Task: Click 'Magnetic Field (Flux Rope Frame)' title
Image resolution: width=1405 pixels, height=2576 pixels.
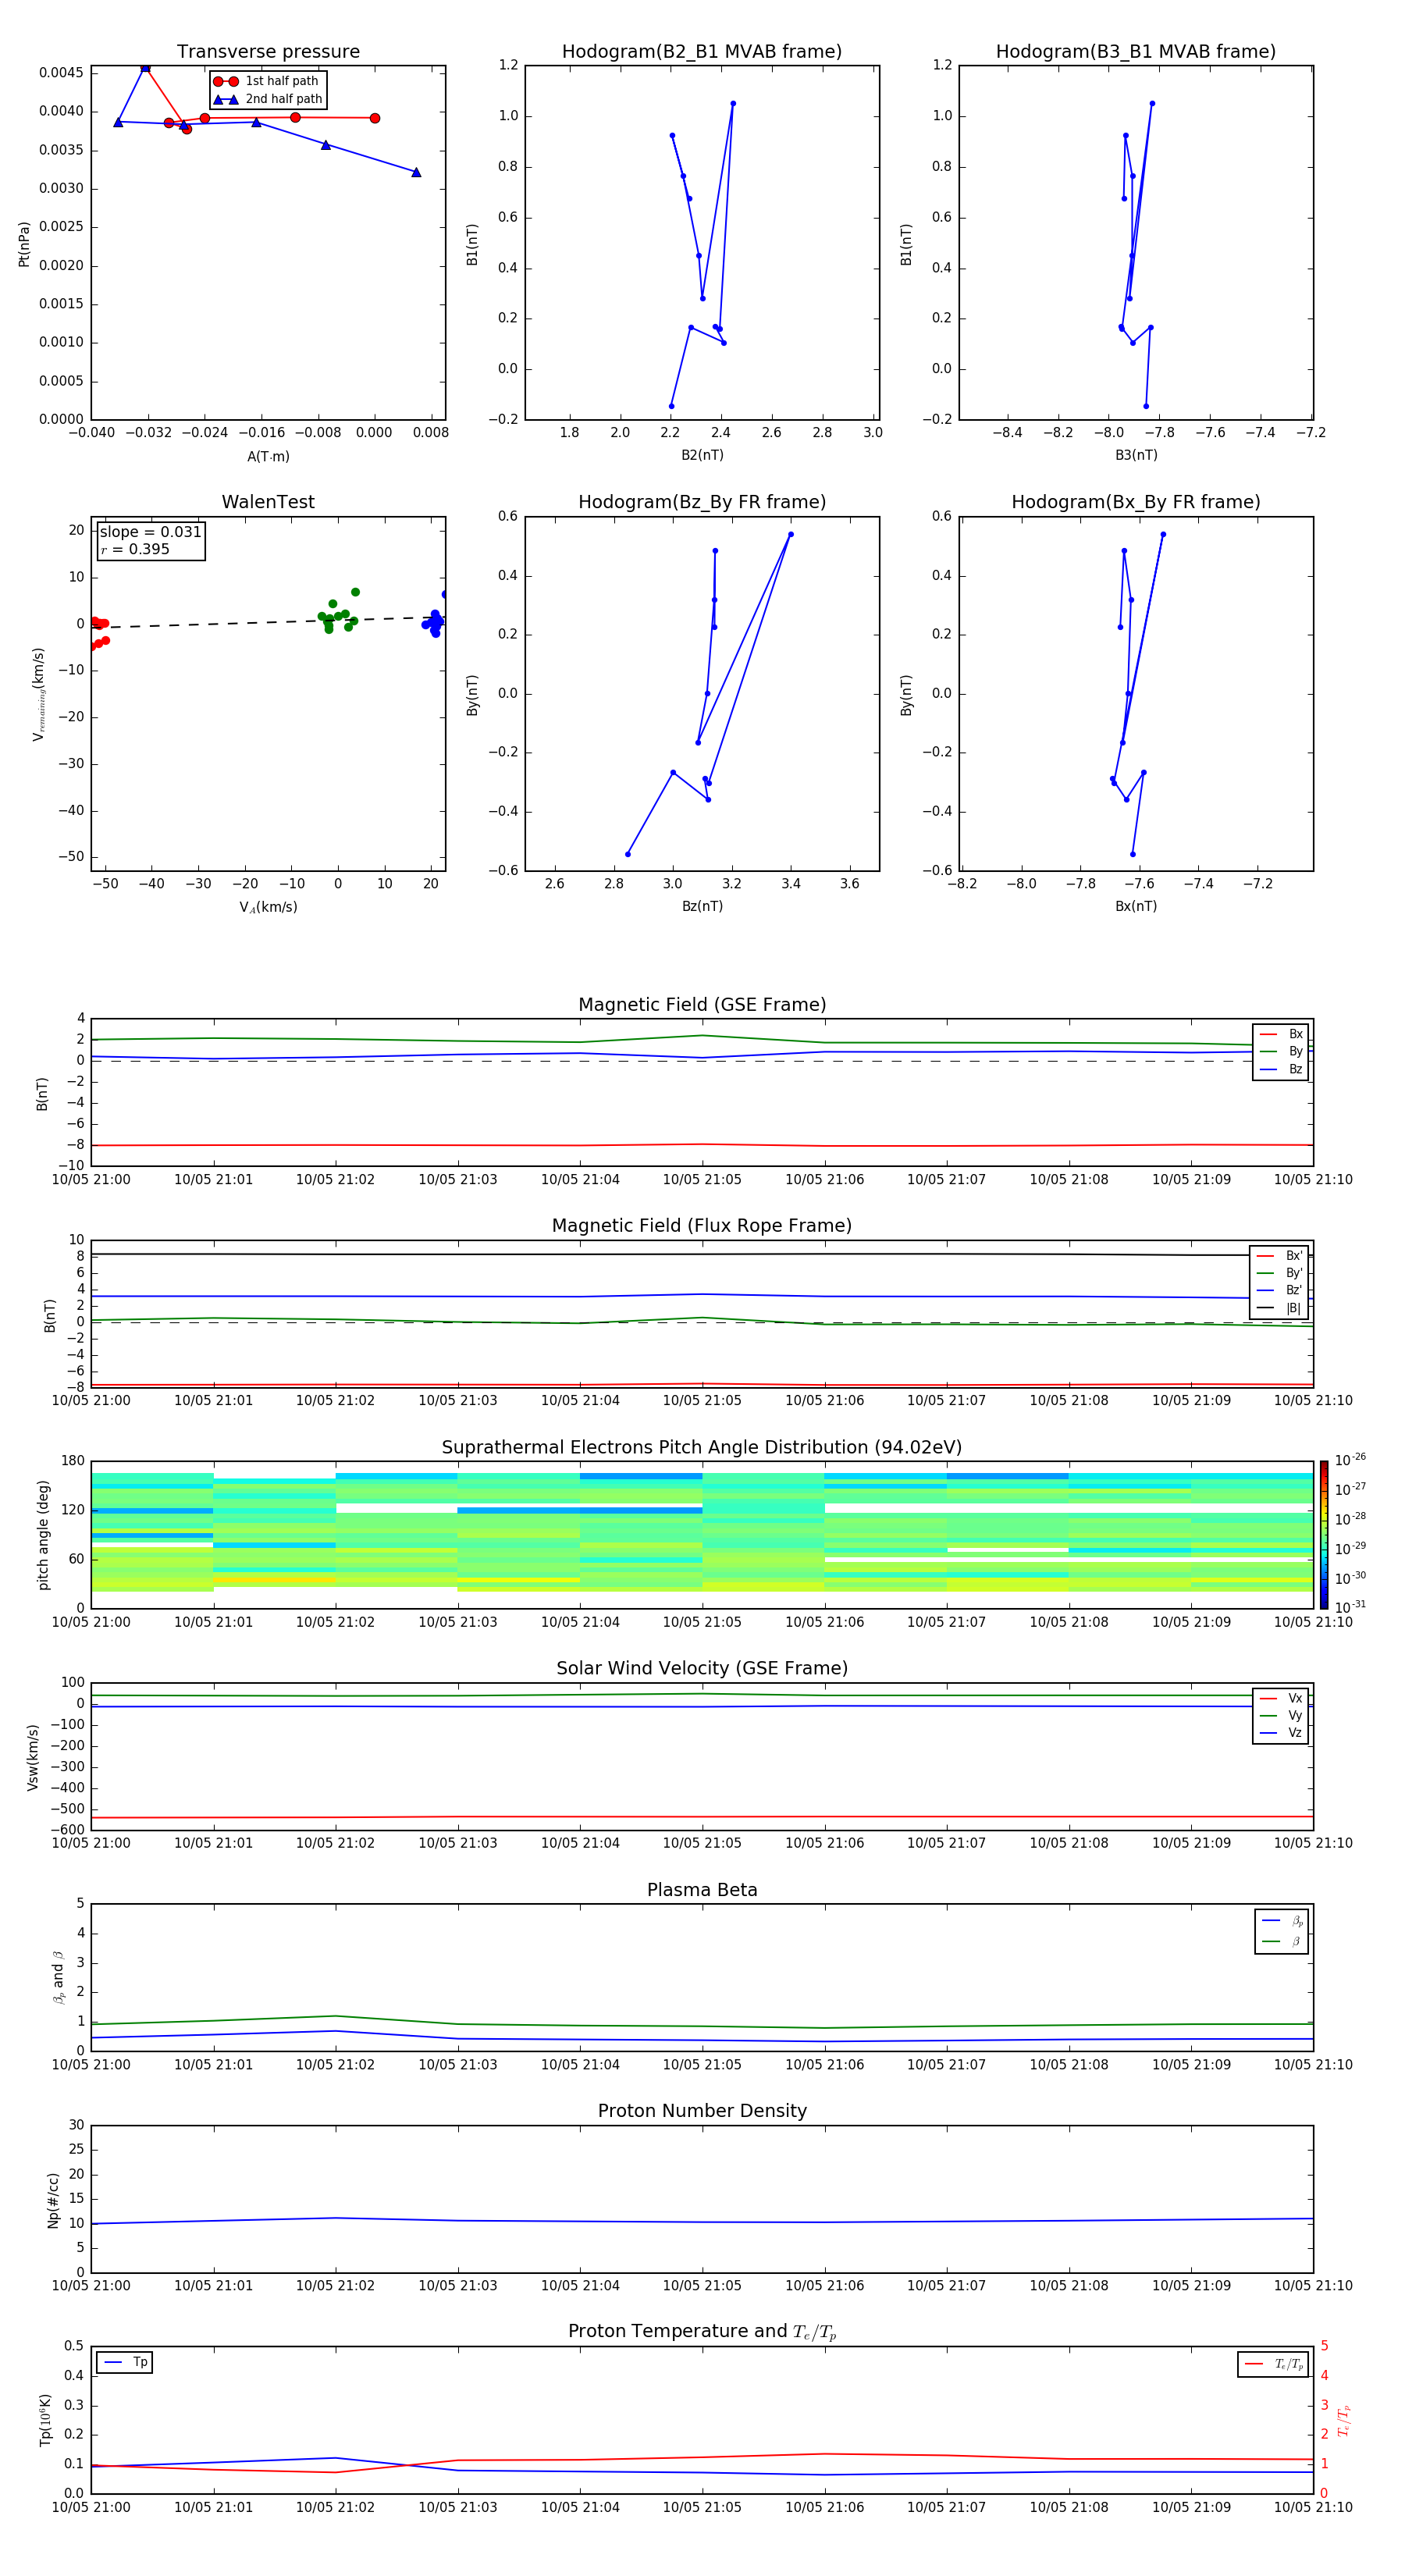Action: tap(702, 1226)
